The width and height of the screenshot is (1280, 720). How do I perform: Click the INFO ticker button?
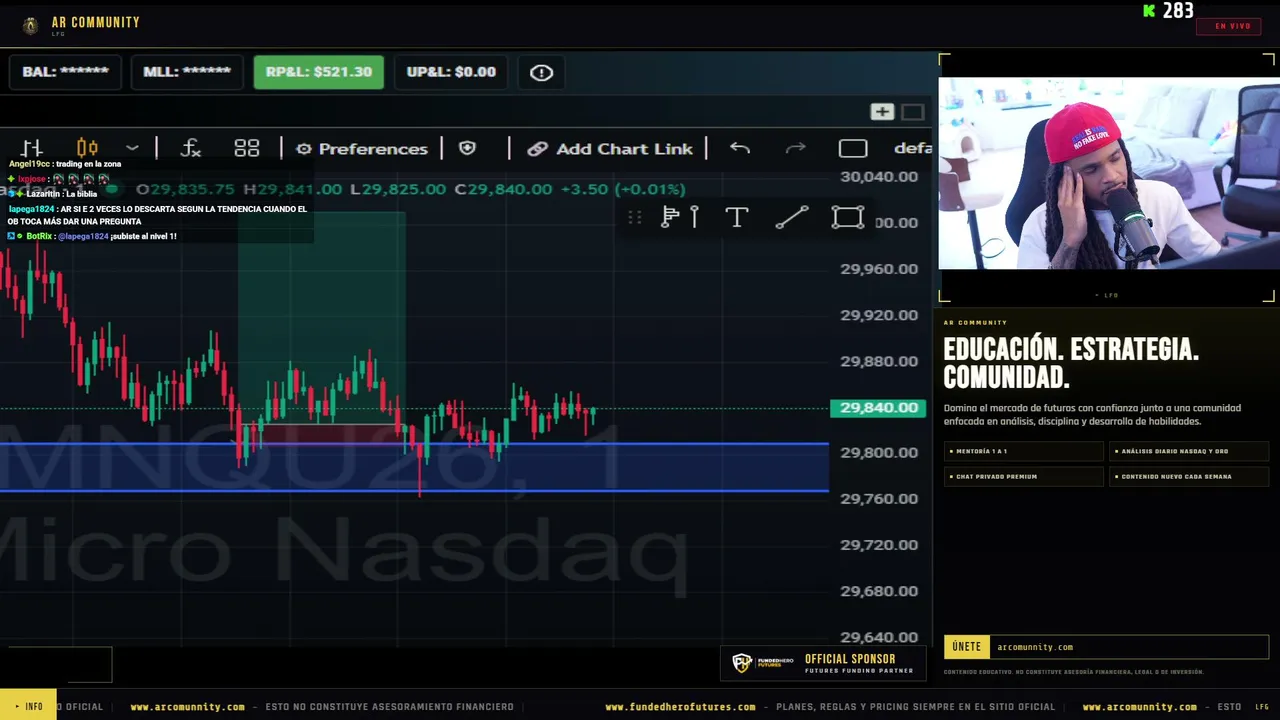tap(28, 706)
